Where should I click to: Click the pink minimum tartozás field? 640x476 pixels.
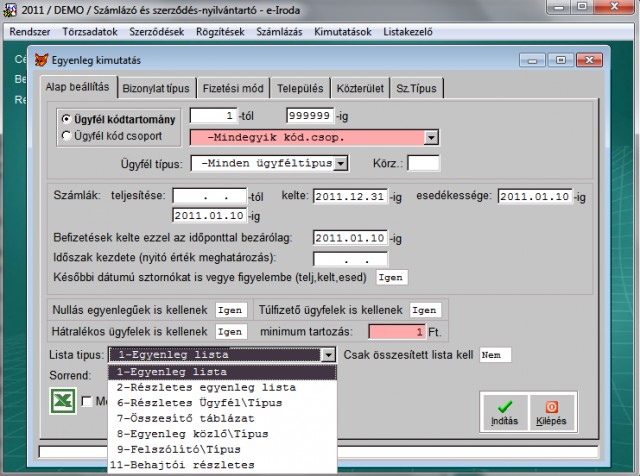click(404, 331)
